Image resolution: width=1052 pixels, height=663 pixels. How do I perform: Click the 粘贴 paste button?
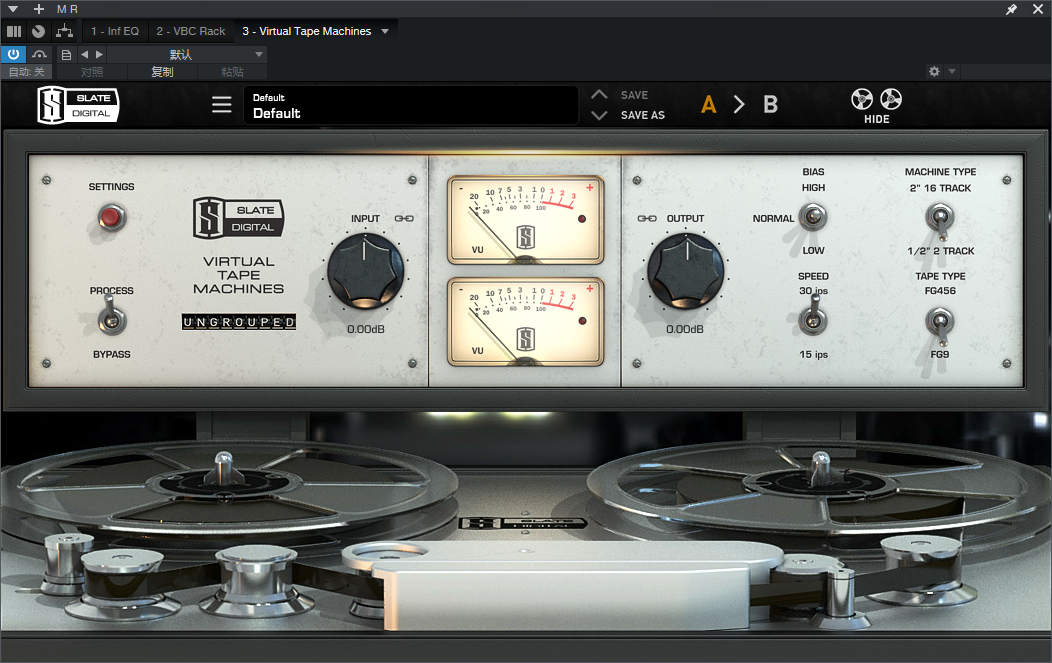[232, 72]
